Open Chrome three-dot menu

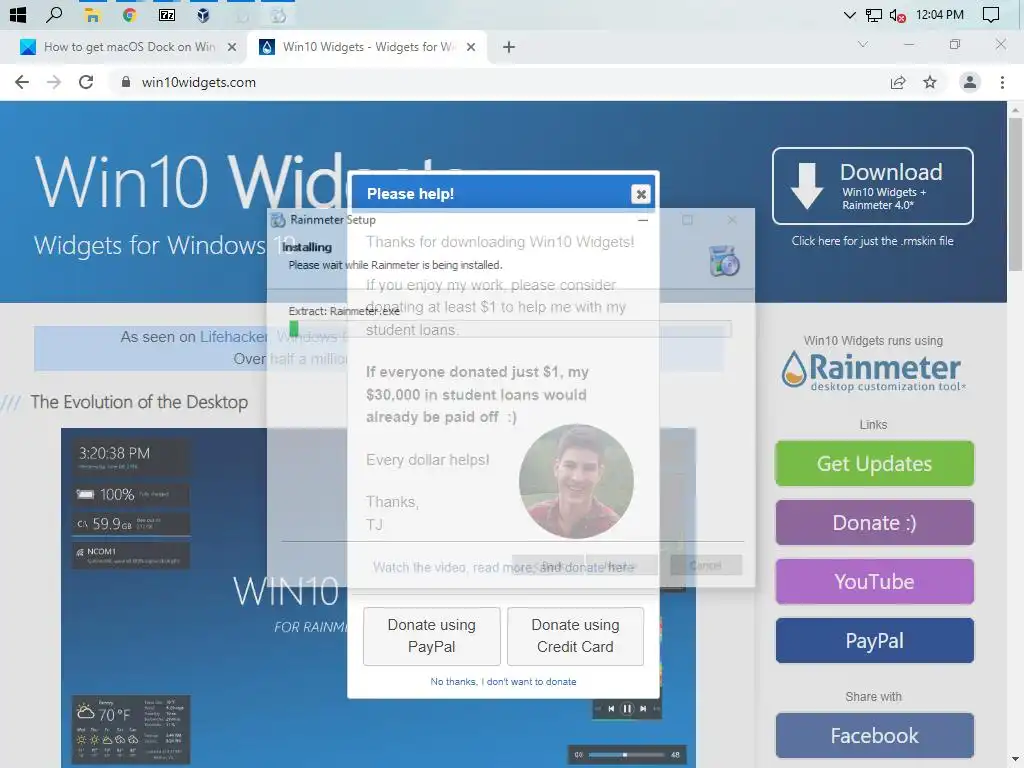(x=1002, y=82)
